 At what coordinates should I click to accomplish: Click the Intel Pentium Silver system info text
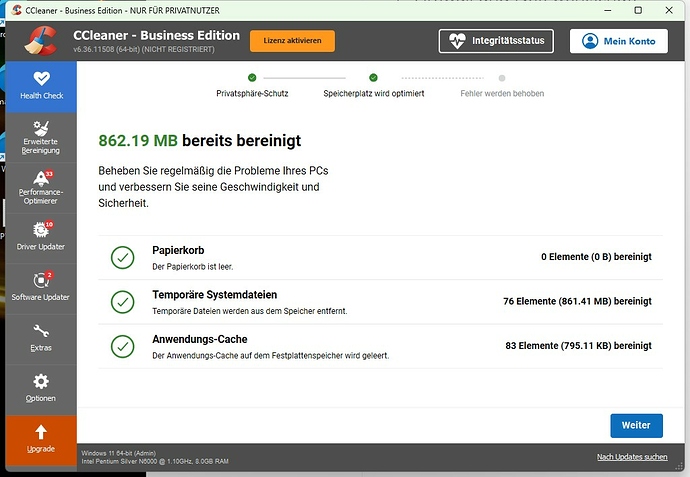pyautogui.click(x=155, y=461)
